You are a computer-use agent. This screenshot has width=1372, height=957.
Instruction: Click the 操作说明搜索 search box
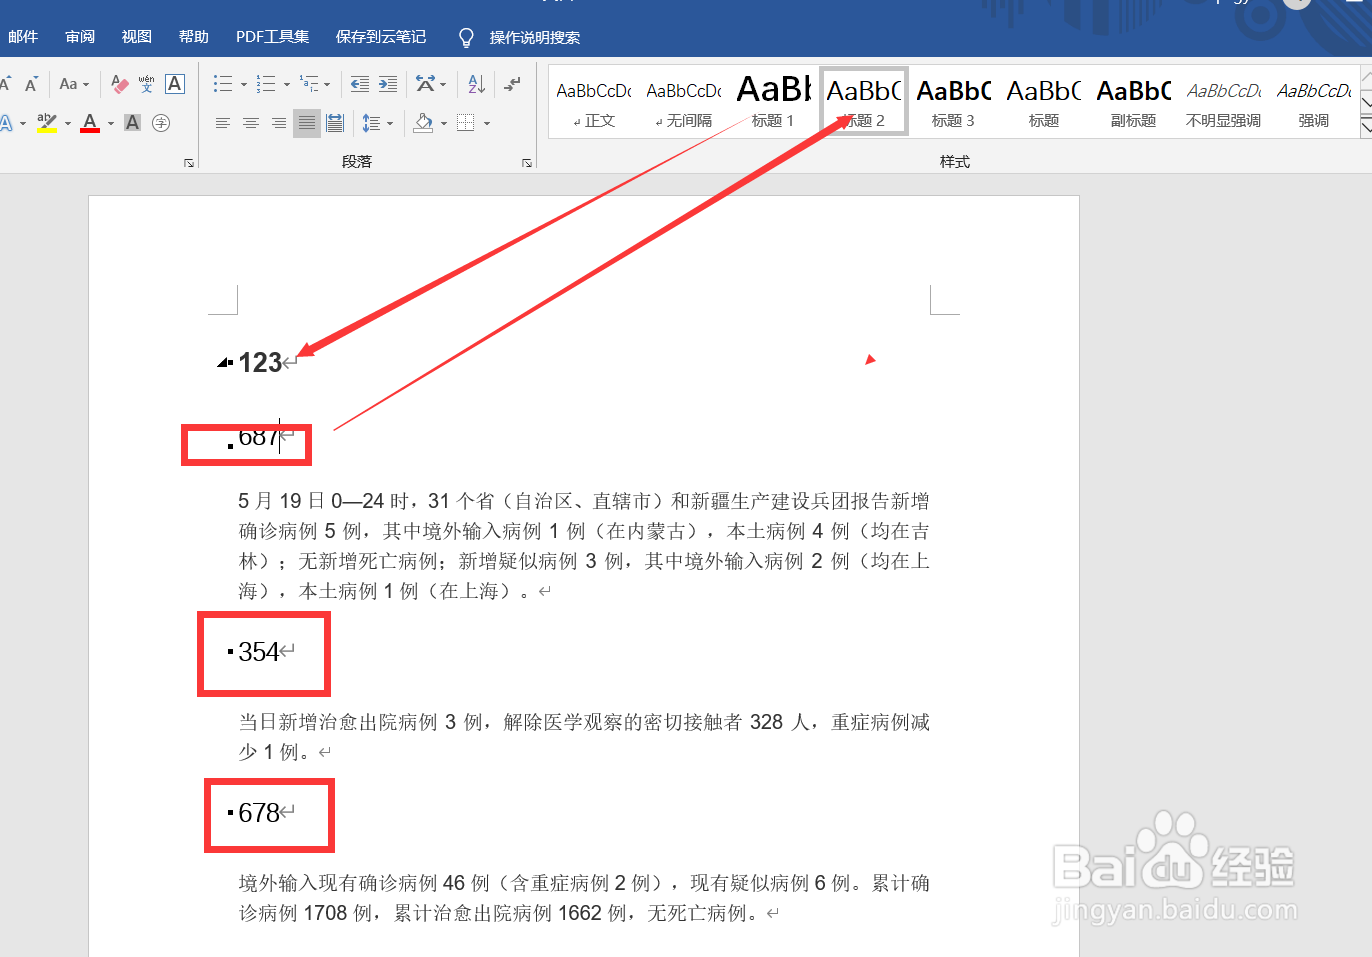pos(535,38)
